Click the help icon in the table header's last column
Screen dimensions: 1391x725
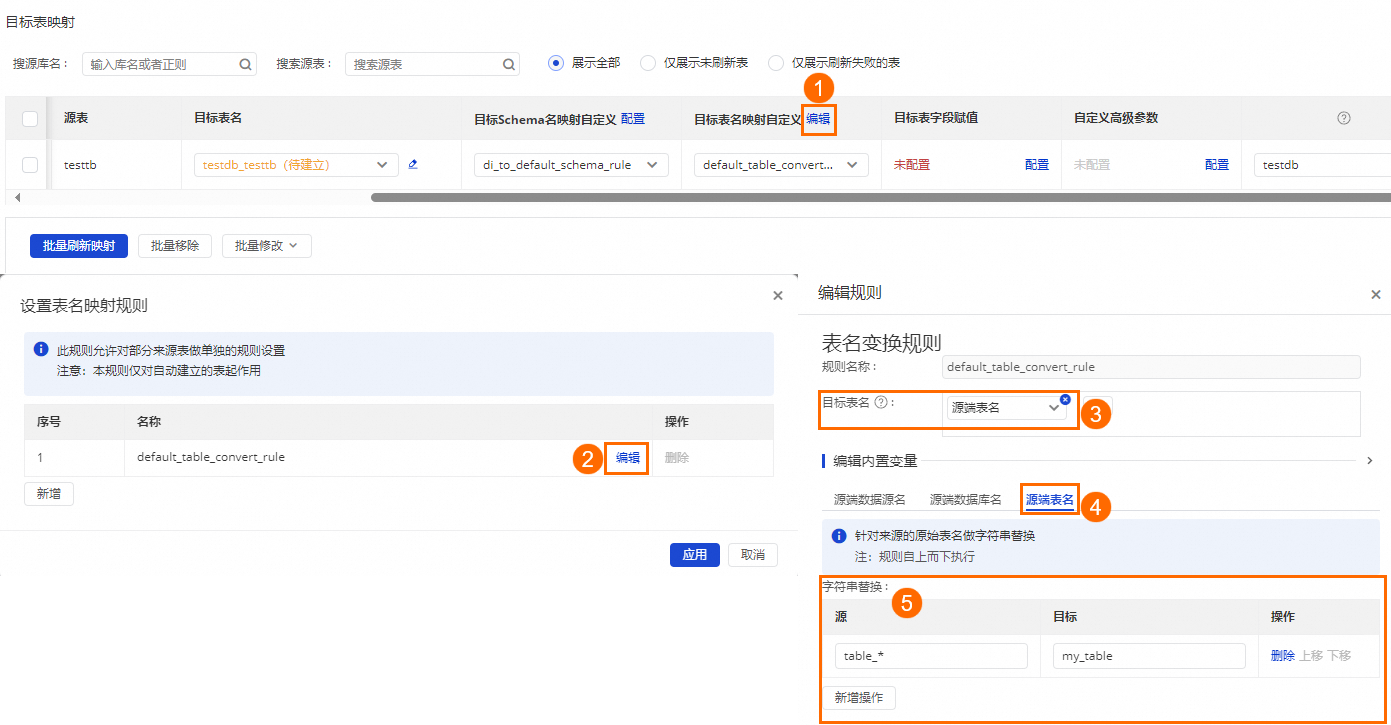[1344, 118]
